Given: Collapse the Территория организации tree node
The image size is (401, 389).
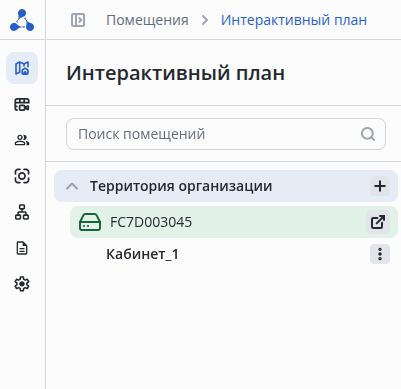Looking at the screenshot, I should pos(72,186).
